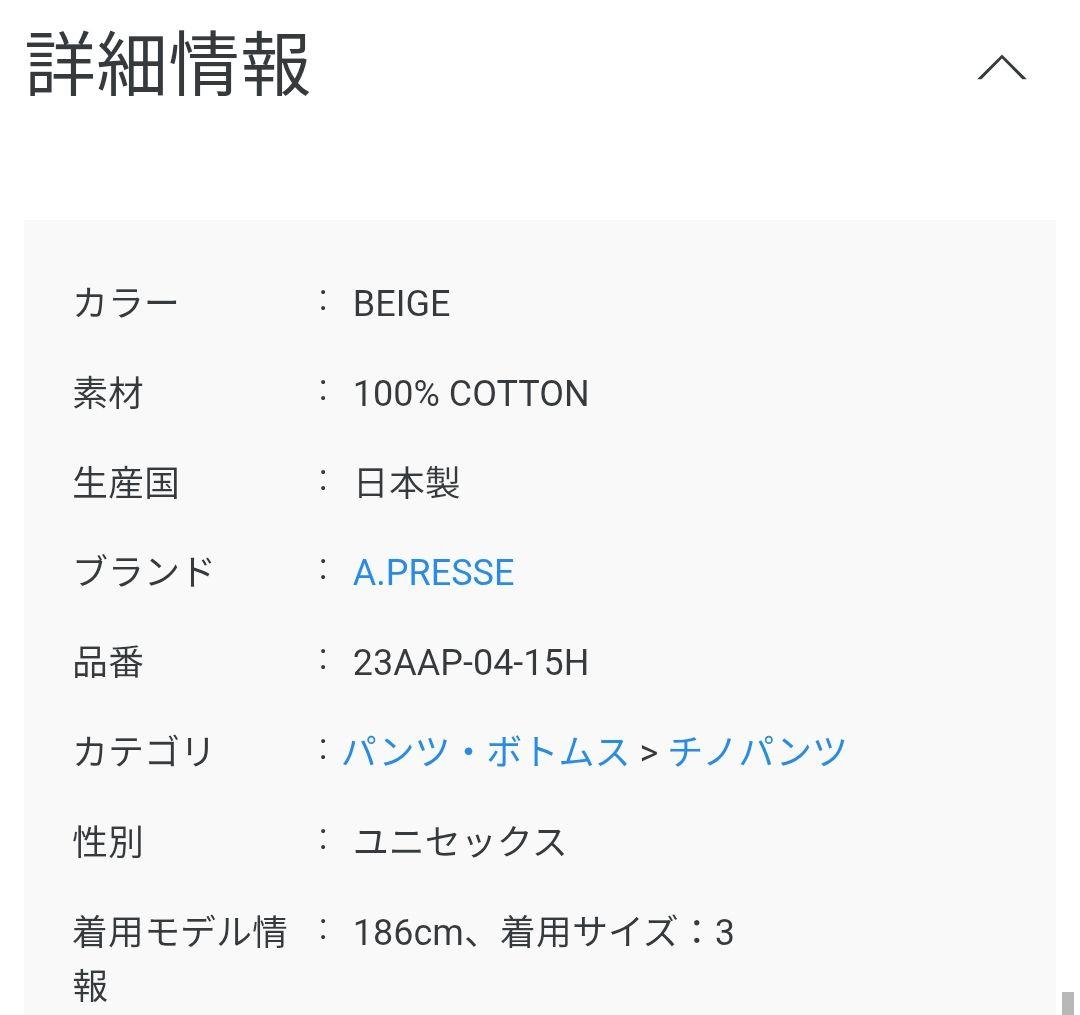The width and height of the screenshot is (1080, 1015).
Task: Click the 素材 label
Action: [x=108, y=393]
